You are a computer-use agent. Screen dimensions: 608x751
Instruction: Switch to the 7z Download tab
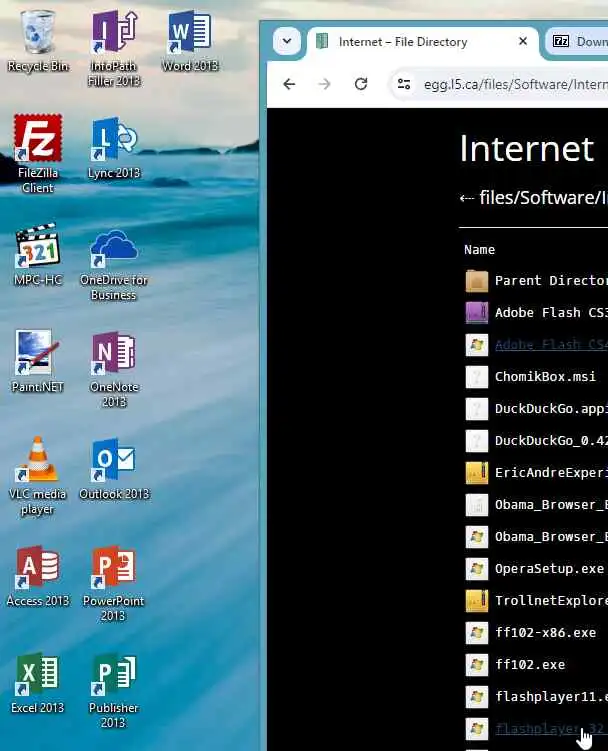pyautogui.click(x=578, y=42)
